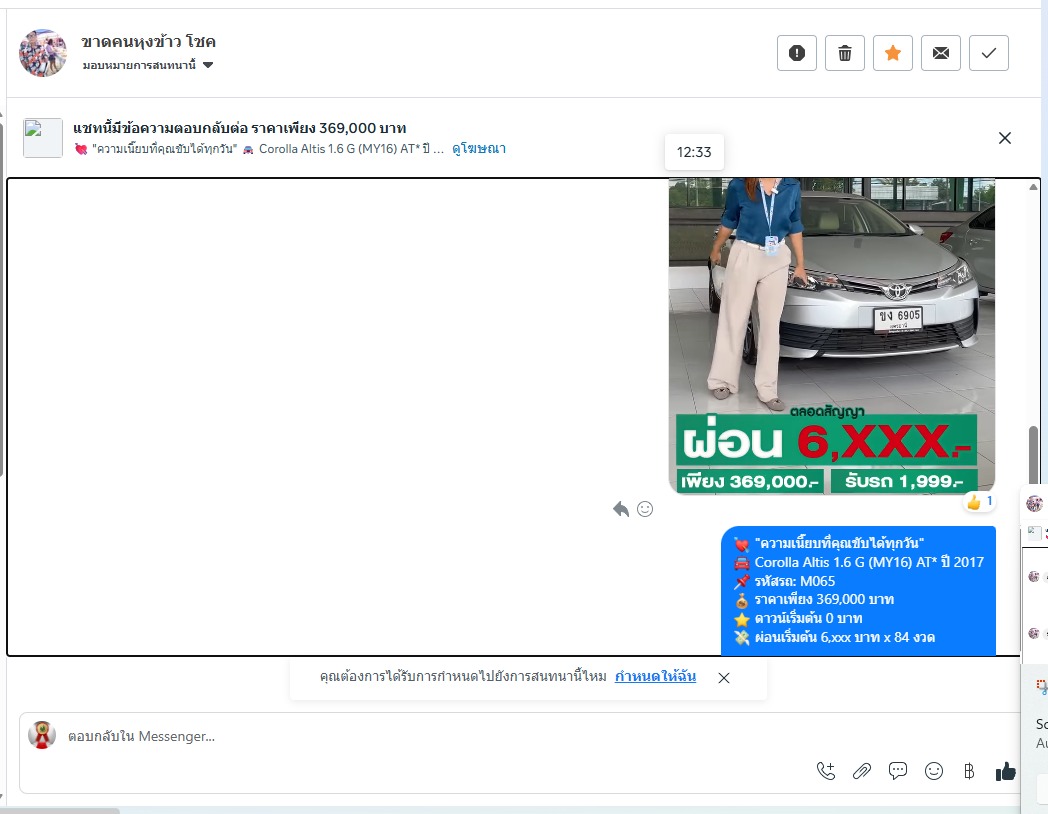Screen dimensions: 1048x814
Task: Click customer name ขาดคนหุงข้าว โชค
Action: pos(148,41)
